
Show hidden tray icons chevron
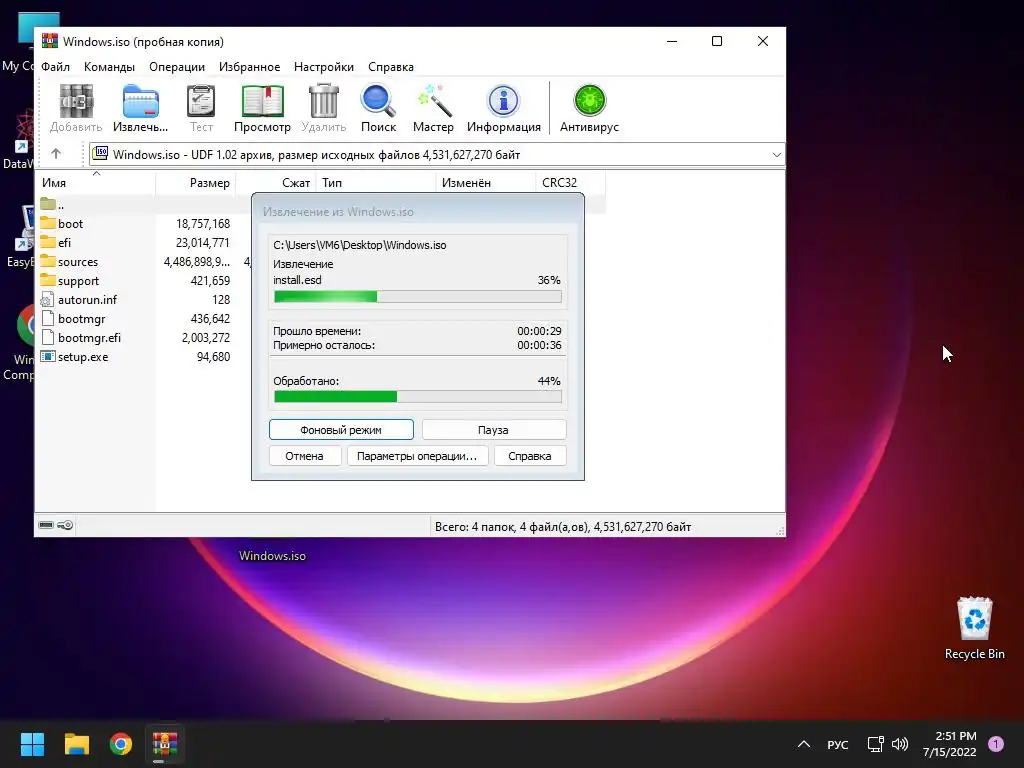[x=804, y=744]
